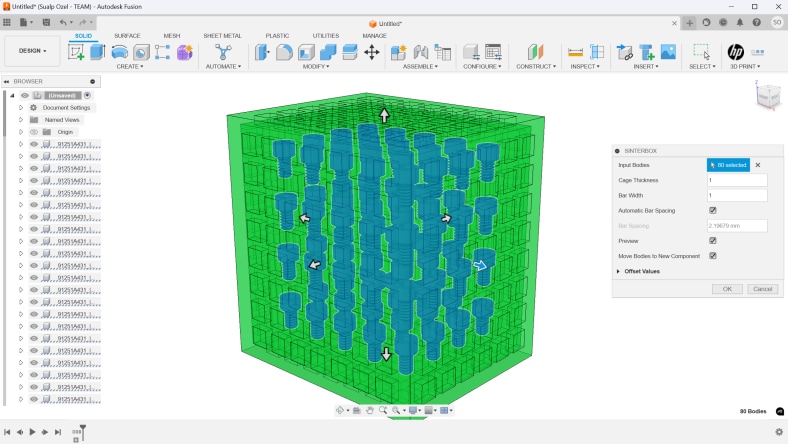Open the ASSEMBLE dropdown menu
This screenshot has width=788, height=444.
420,66
